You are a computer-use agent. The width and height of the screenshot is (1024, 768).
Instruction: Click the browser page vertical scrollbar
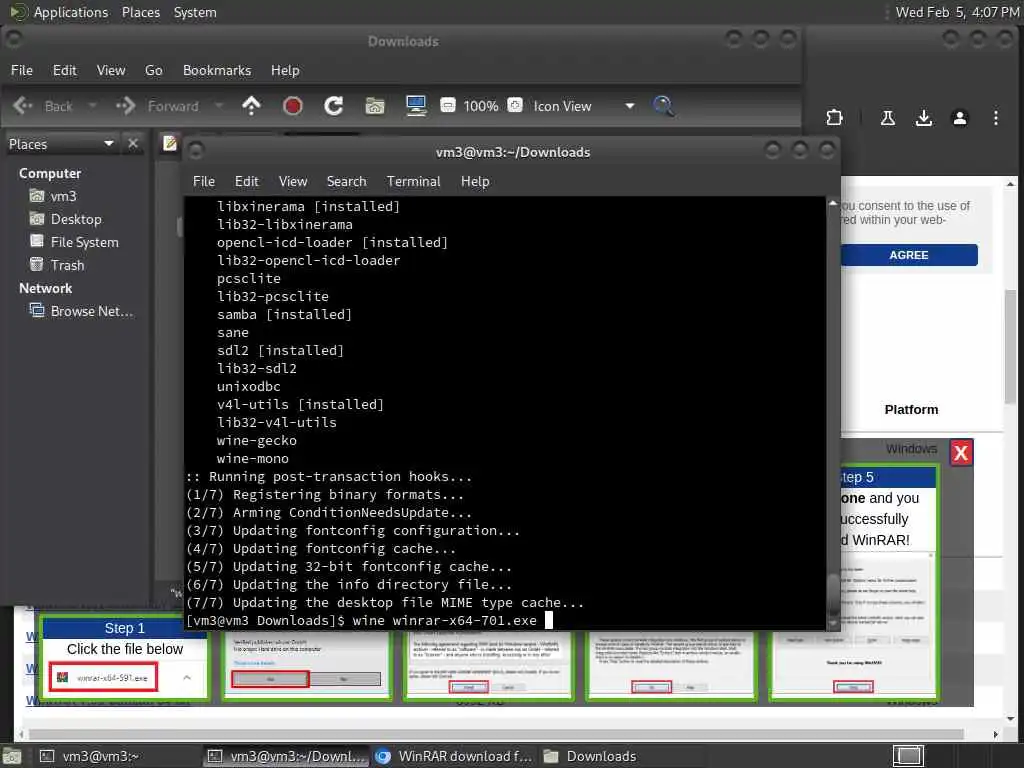(1010, 346)
